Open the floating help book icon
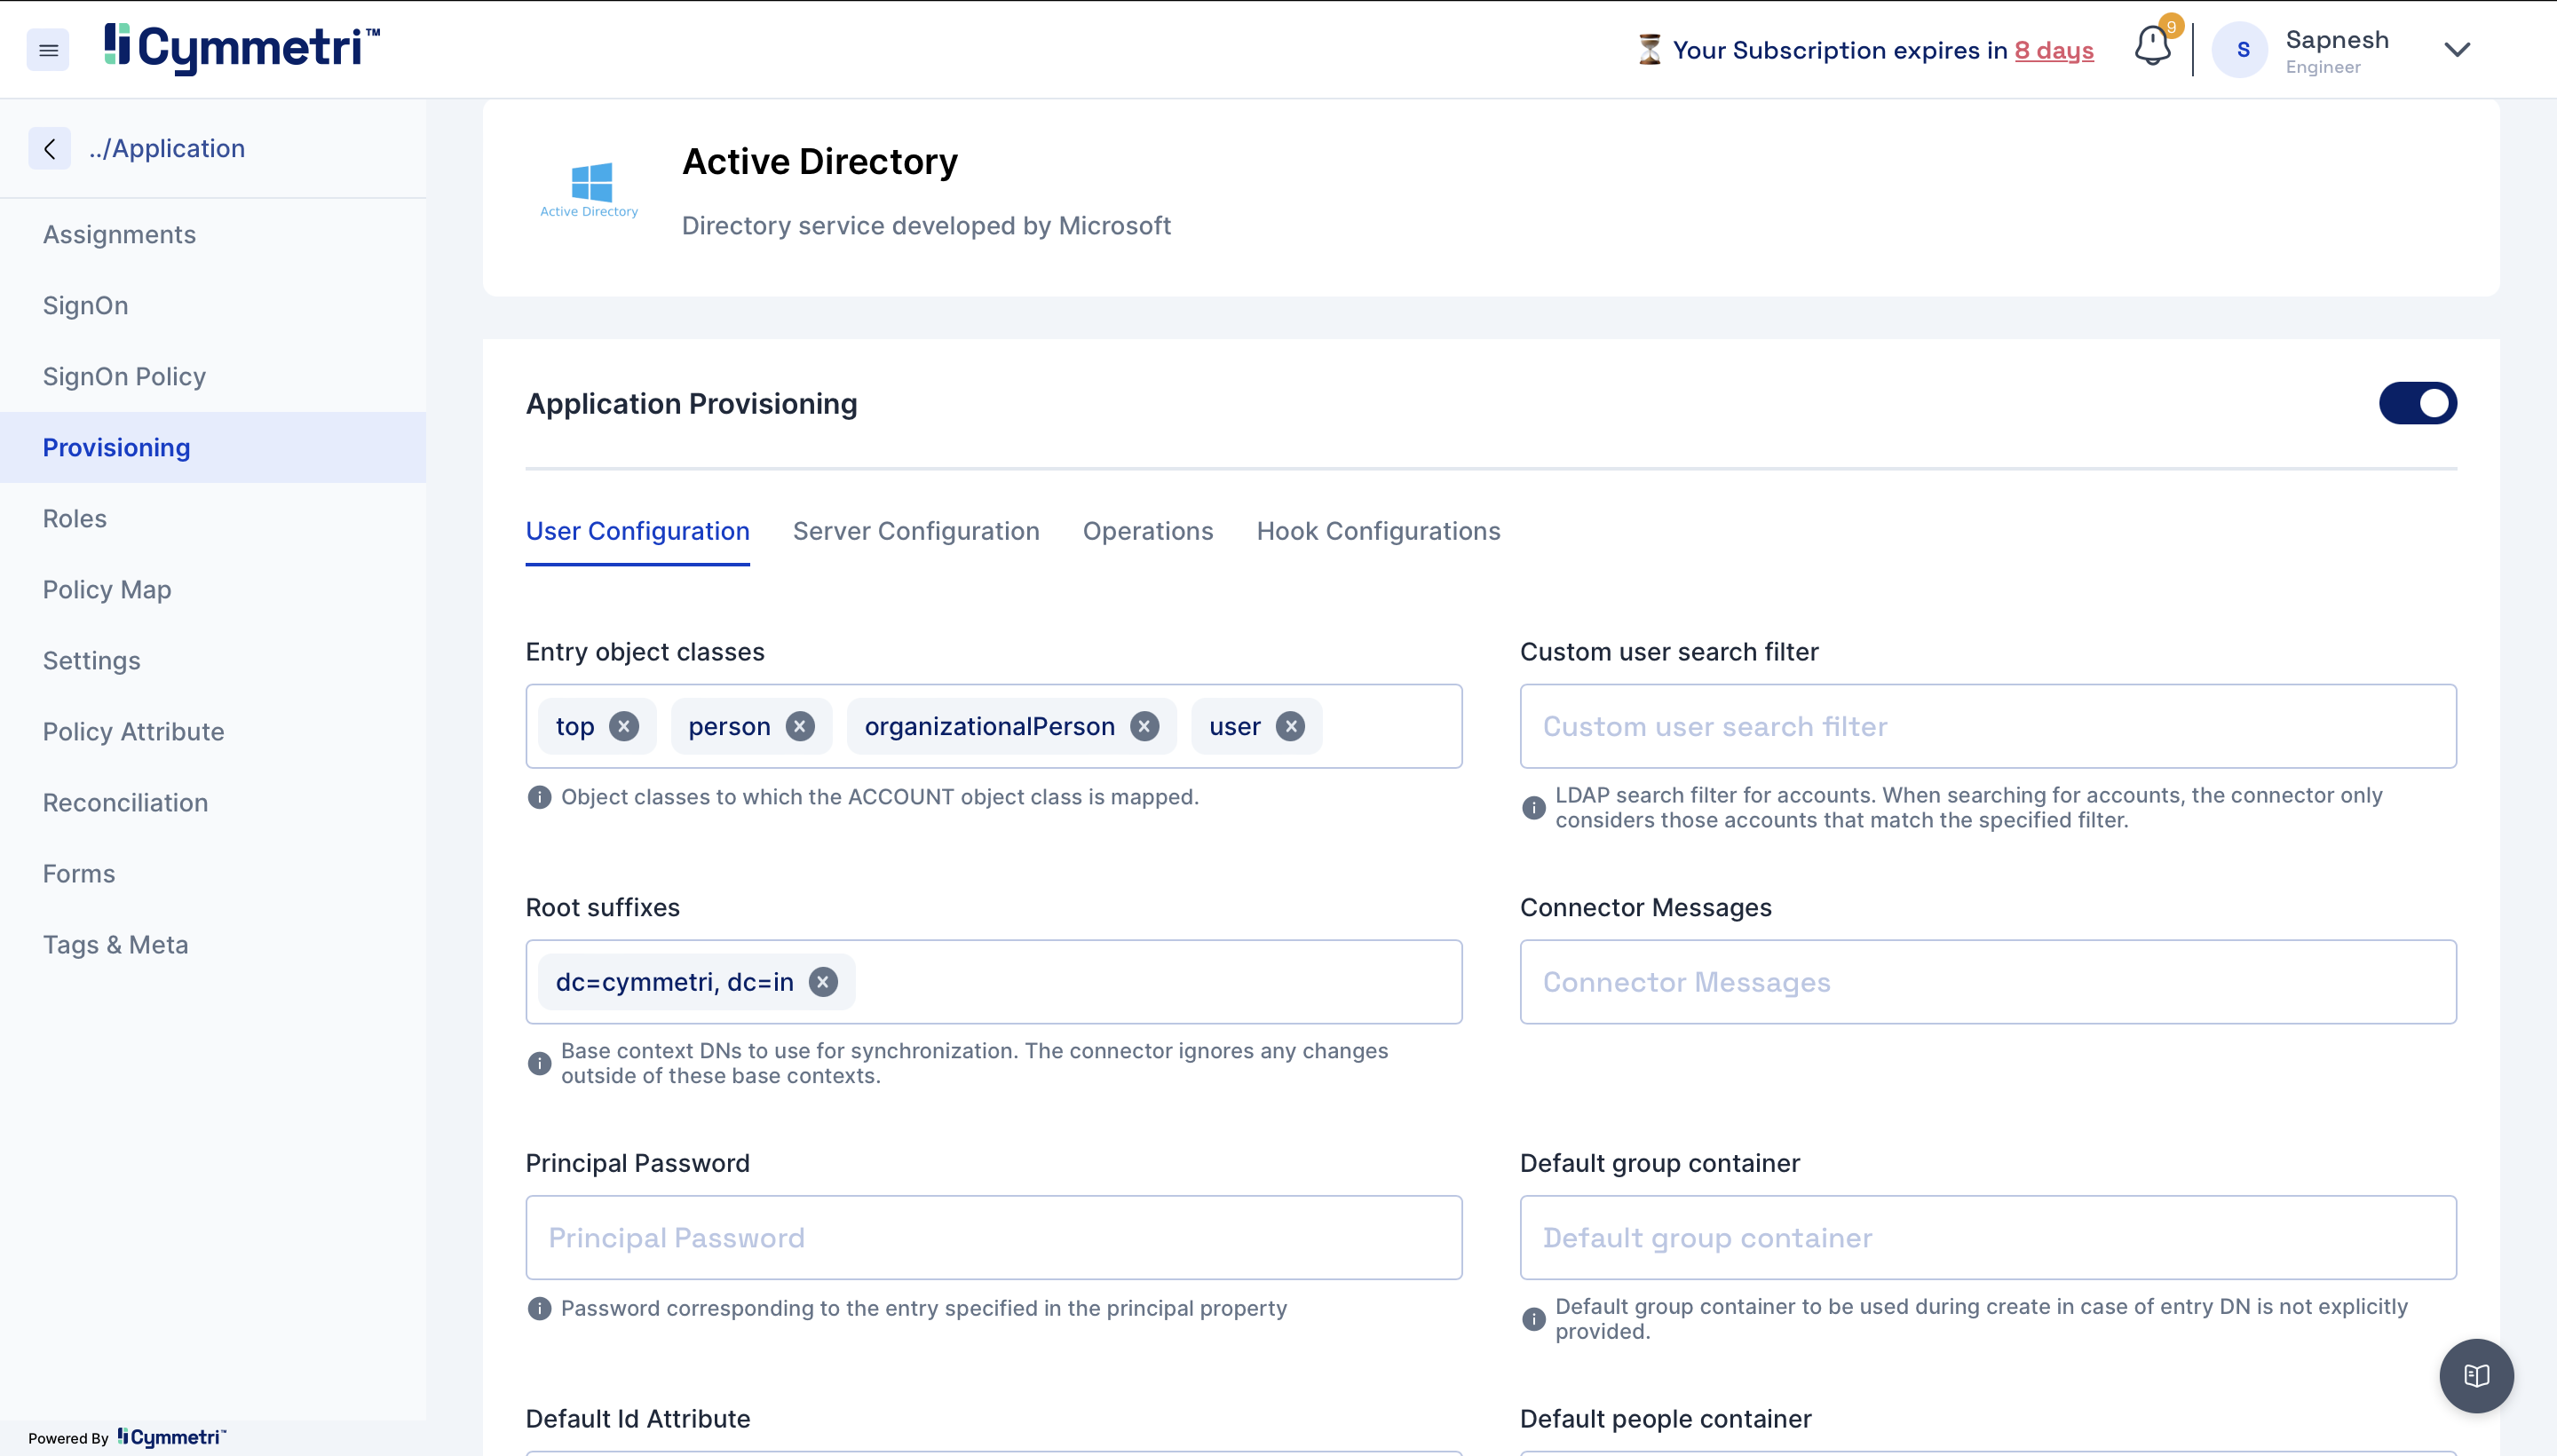Image resolution: width=2557 pixels, height=1456 pixels. pos(2475,1376)
